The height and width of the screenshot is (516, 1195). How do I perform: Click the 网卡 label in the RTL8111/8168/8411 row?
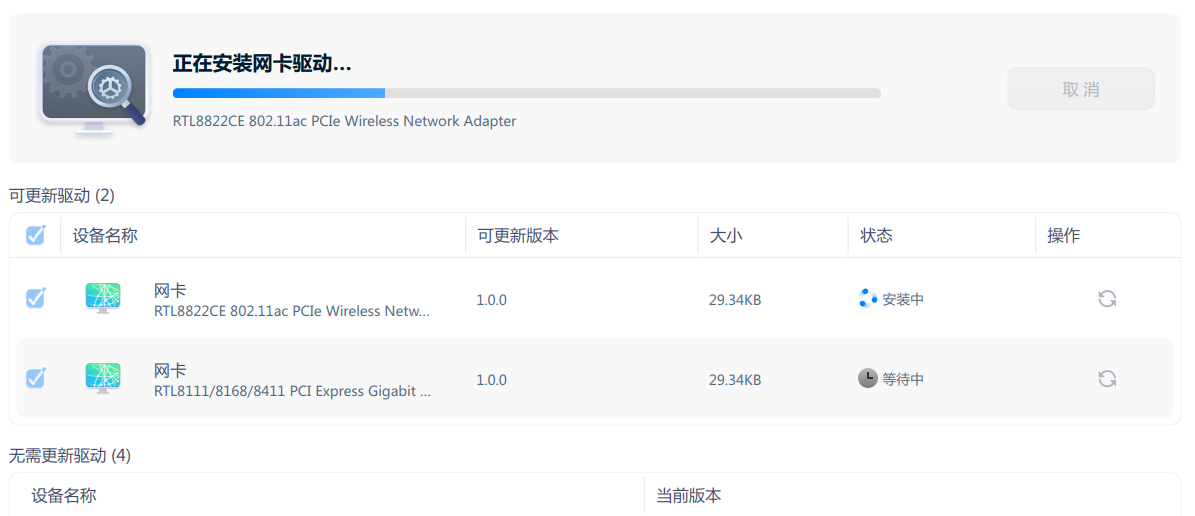(x=170, y=370)
